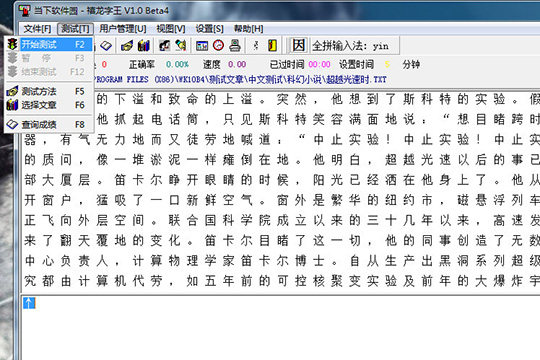Open the 设置[S] menu
Screen dimensions: 540x360
(x=209, y=29)
